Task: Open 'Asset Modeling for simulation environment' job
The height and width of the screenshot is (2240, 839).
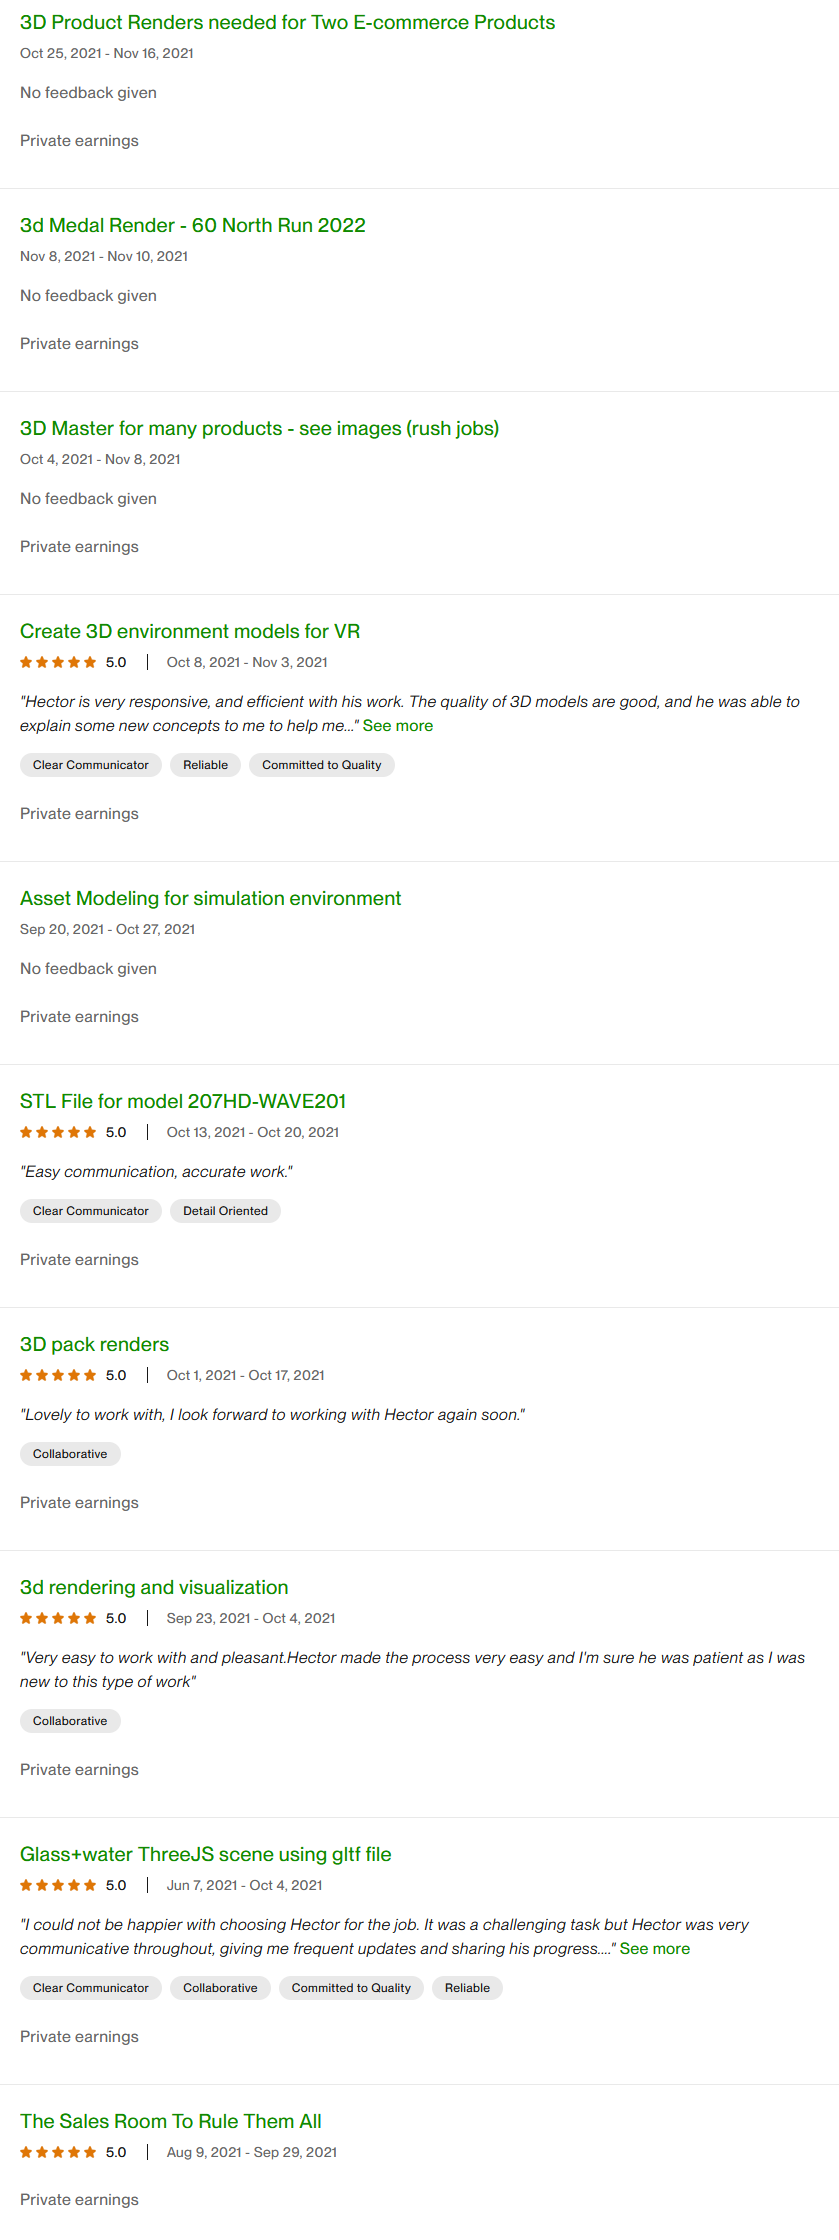Action: tap(210, 898)
